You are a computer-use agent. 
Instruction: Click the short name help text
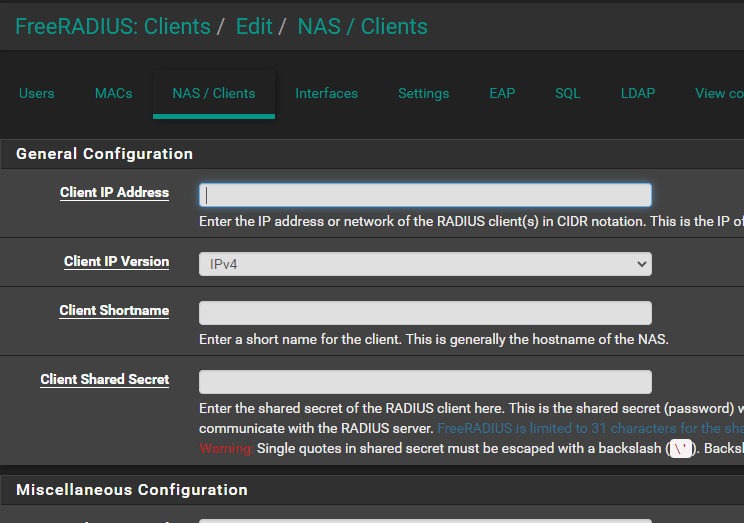(x=434, y=339)
